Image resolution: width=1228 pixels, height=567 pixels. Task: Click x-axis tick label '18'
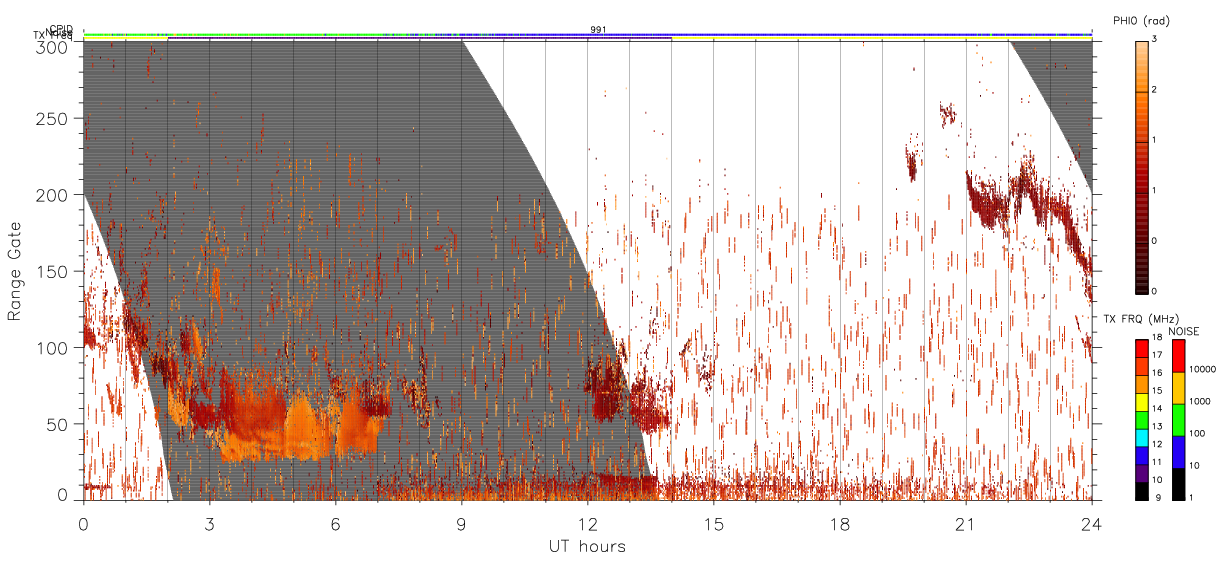839,524
